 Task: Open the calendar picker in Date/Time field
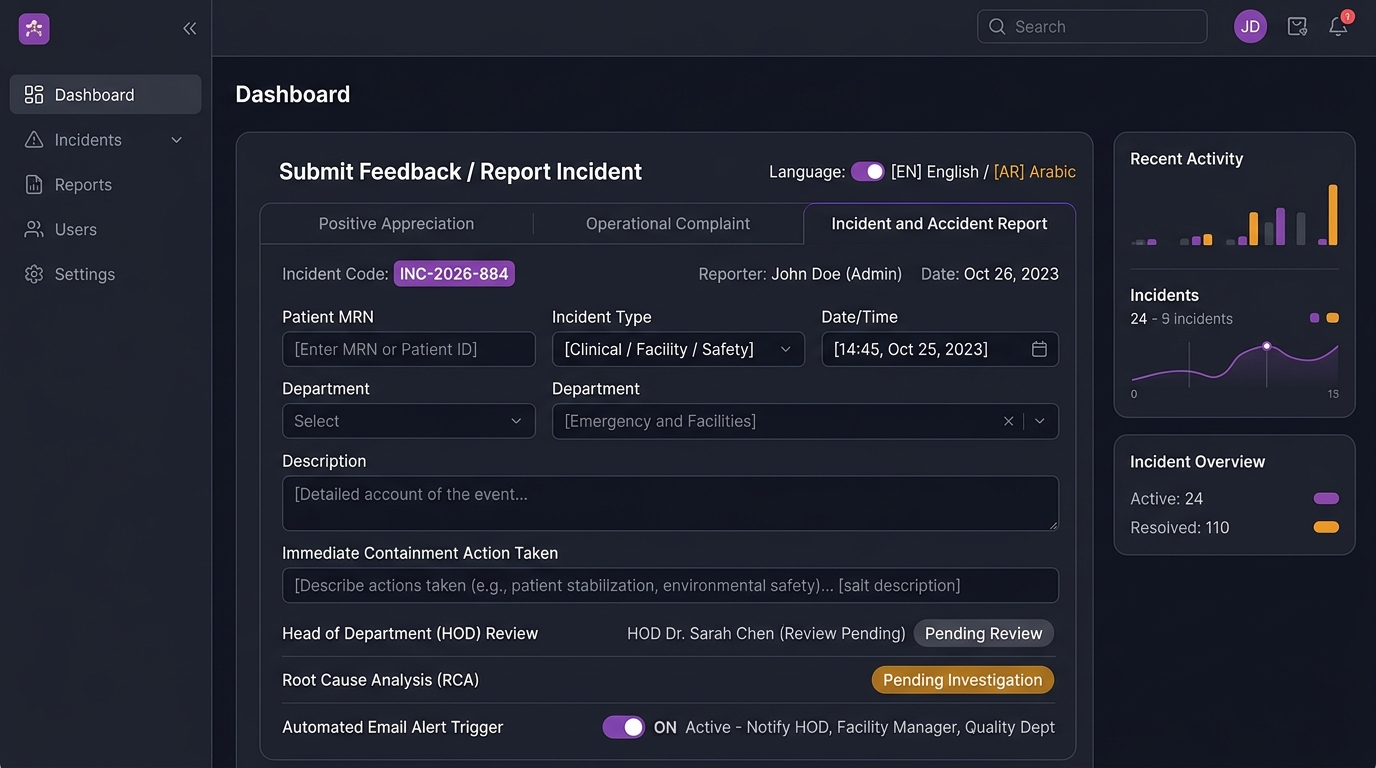point(1039,349)
